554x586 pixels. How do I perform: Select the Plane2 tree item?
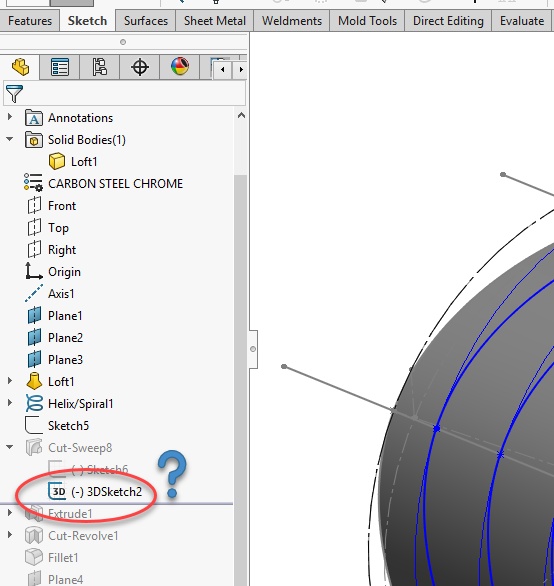pos(65,338)
